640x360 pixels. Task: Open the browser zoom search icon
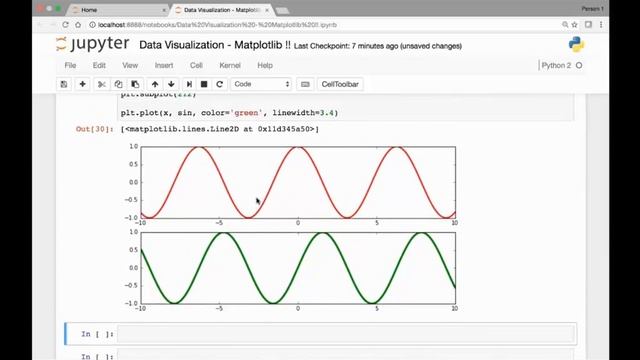click(x=565, y=25)
